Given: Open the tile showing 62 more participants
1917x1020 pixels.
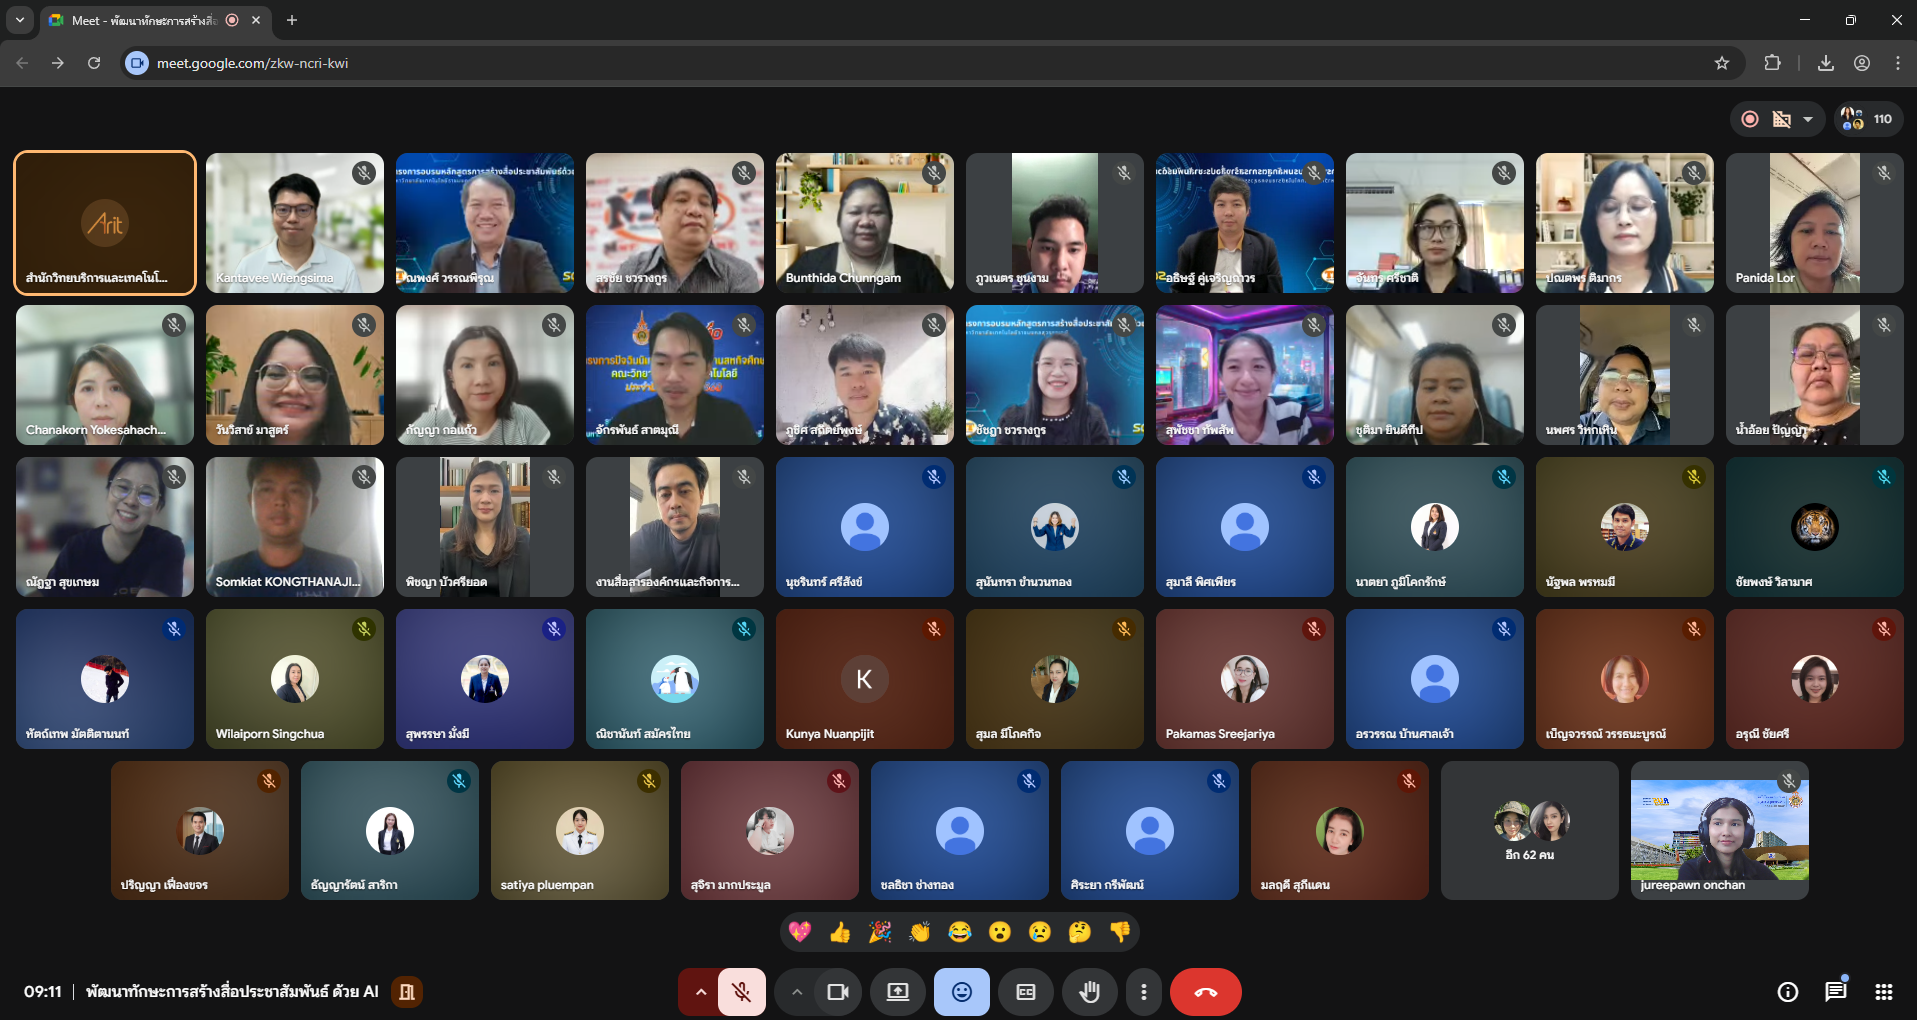Looking at the screenshot, I should pyautogui.click(x=1529, y=831).
